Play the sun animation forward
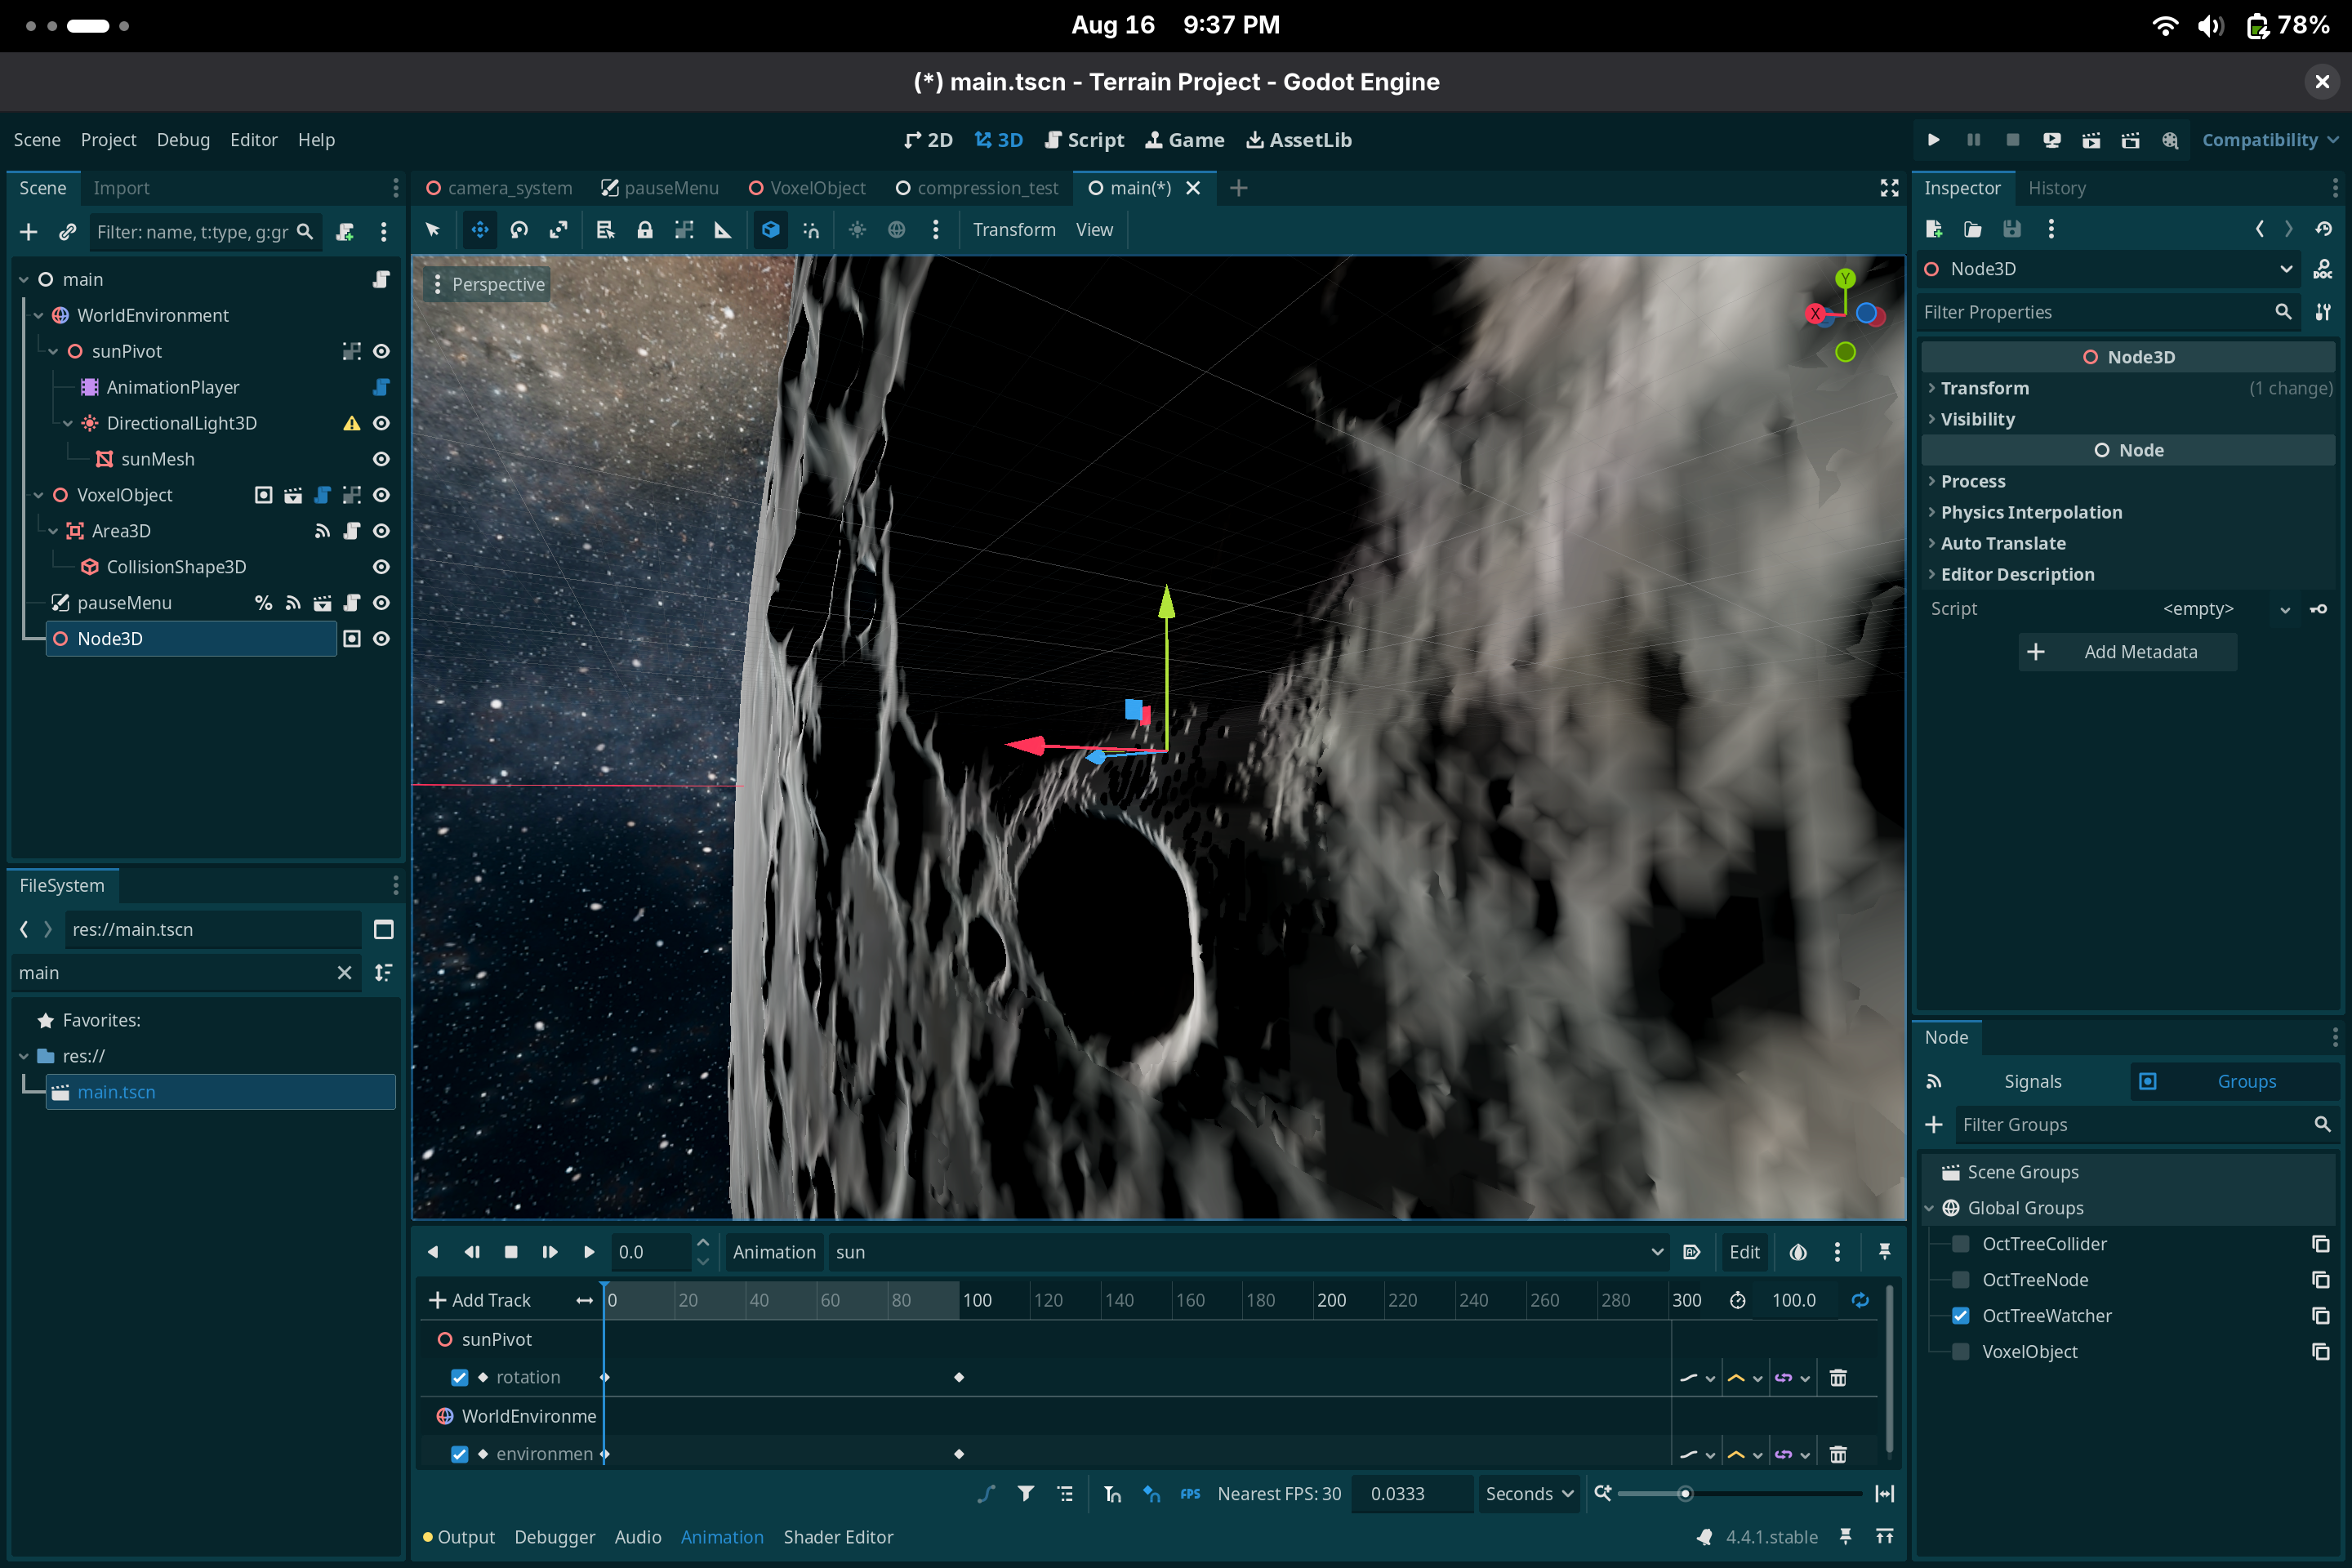Screen dimensions: 2352x1568 click(x=588, y=1252)
